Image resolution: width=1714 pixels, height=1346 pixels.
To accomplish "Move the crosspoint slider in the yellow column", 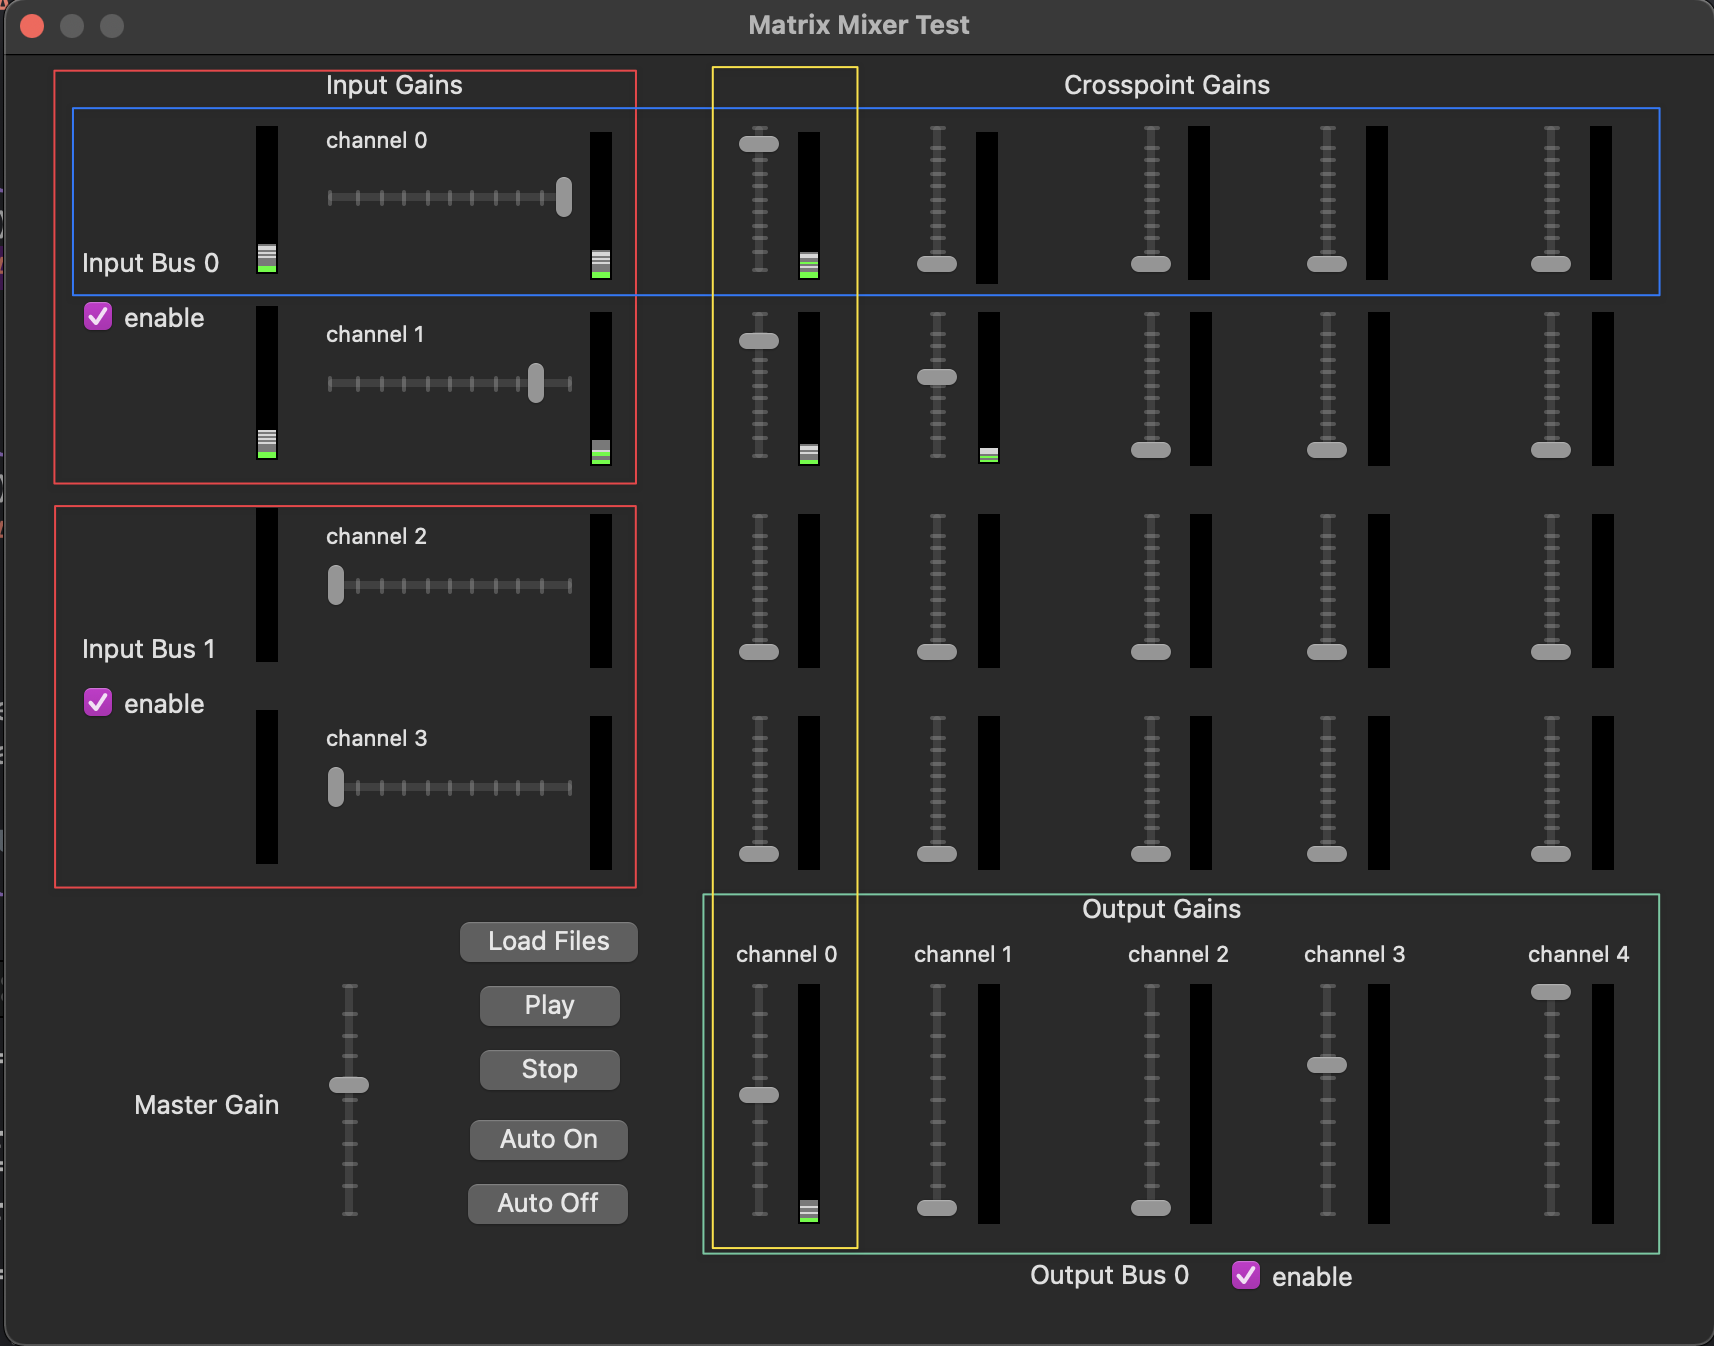I will [x=759, y=340].
